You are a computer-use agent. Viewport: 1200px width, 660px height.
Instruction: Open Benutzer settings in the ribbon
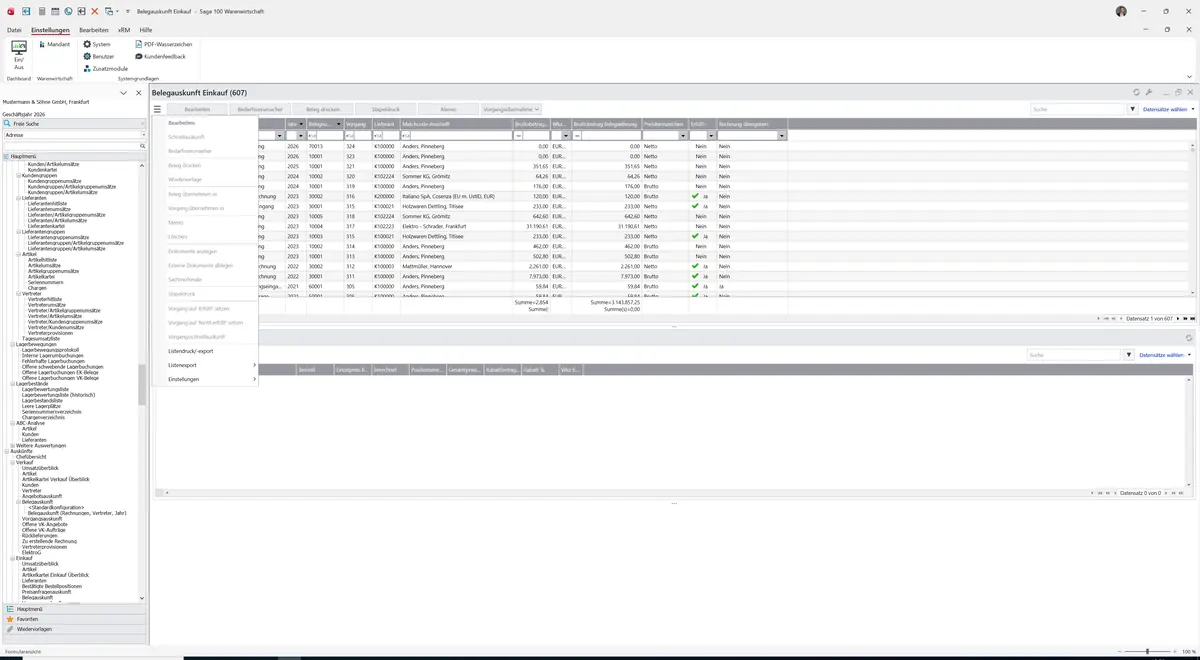tap(99, 56)
